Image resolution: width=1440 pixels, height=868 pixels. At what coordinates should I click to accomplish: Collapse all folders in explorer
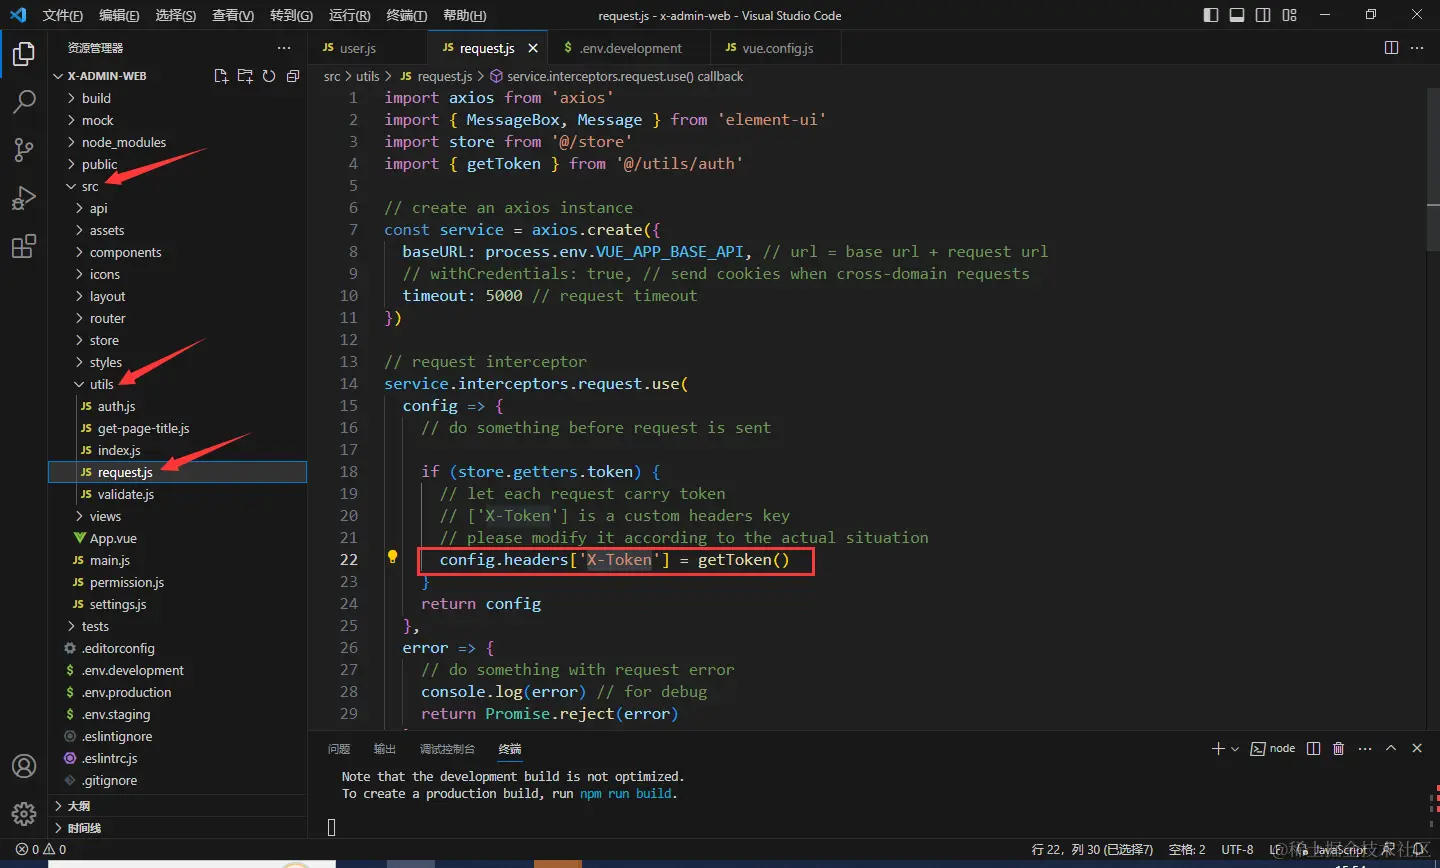(x=293, y=76)
